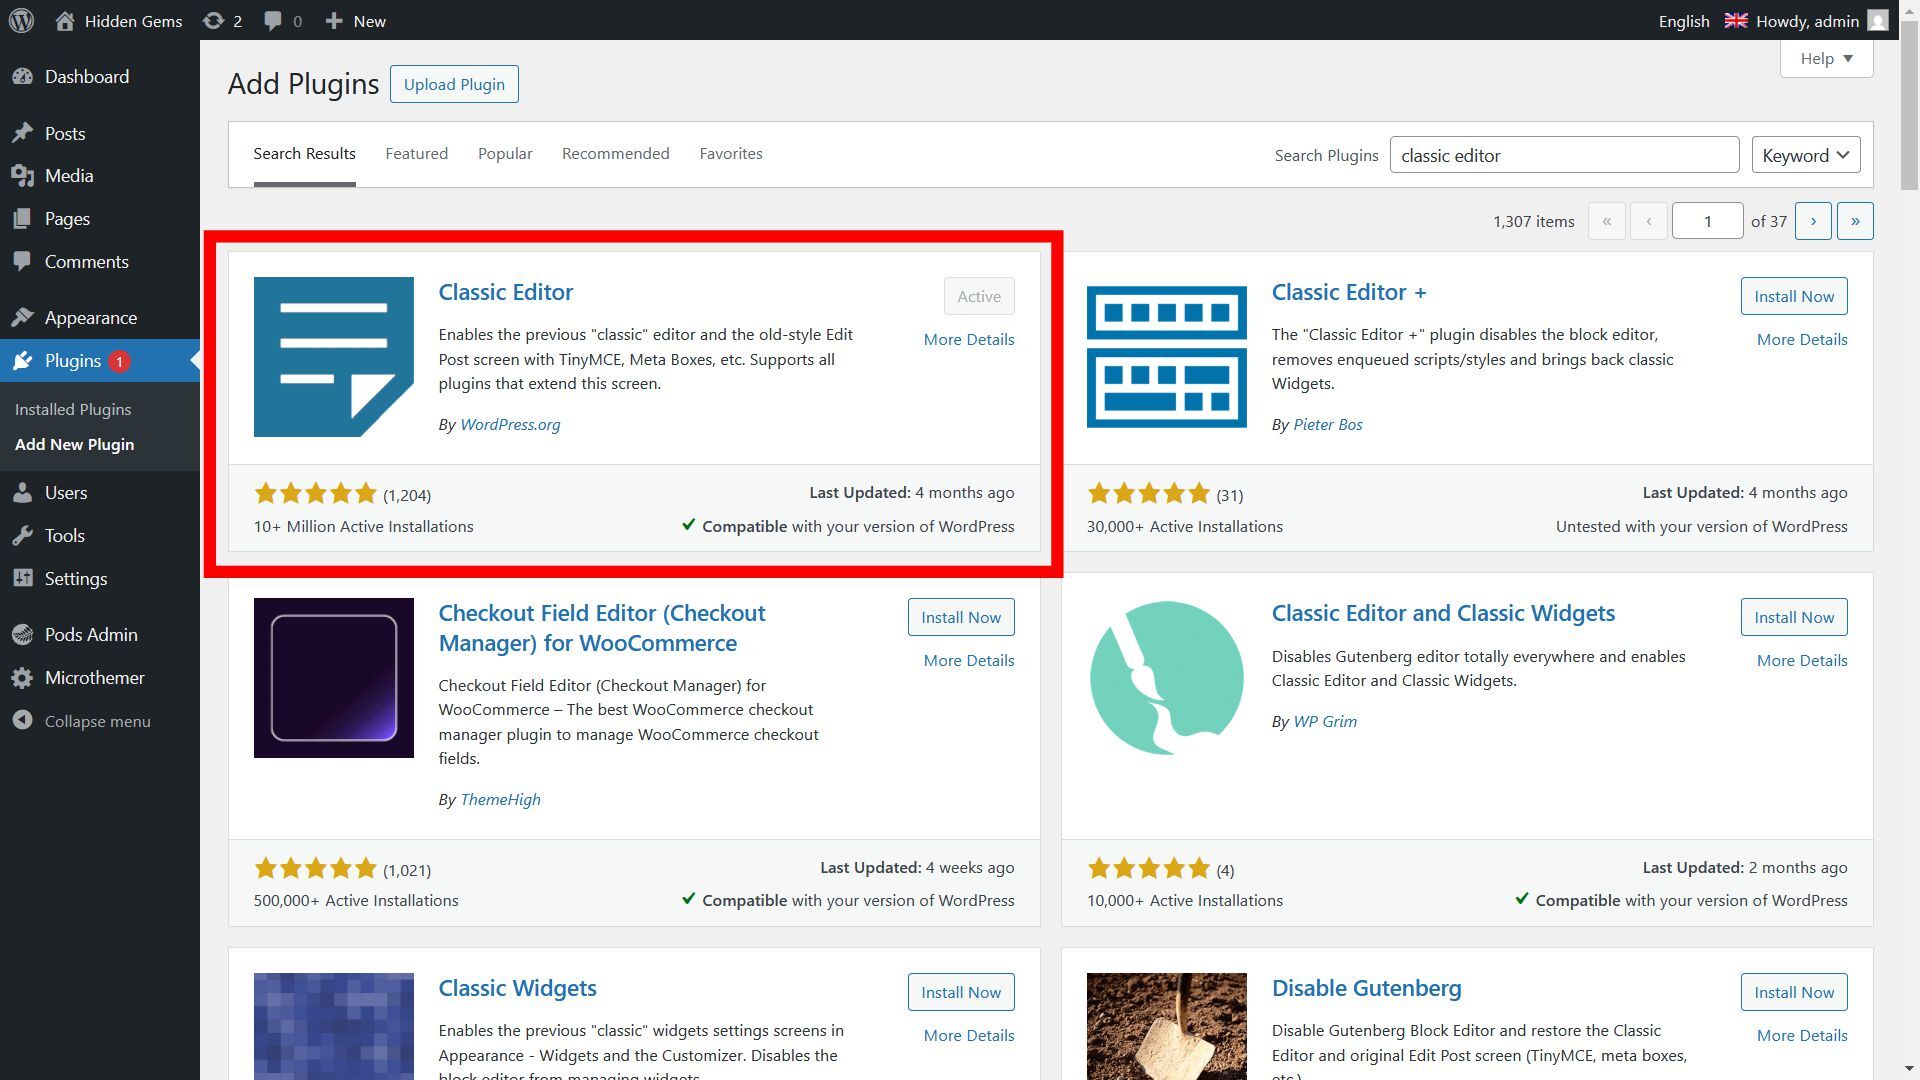
Task: Click the 1,307 items count text
Action: point(1533,222)
